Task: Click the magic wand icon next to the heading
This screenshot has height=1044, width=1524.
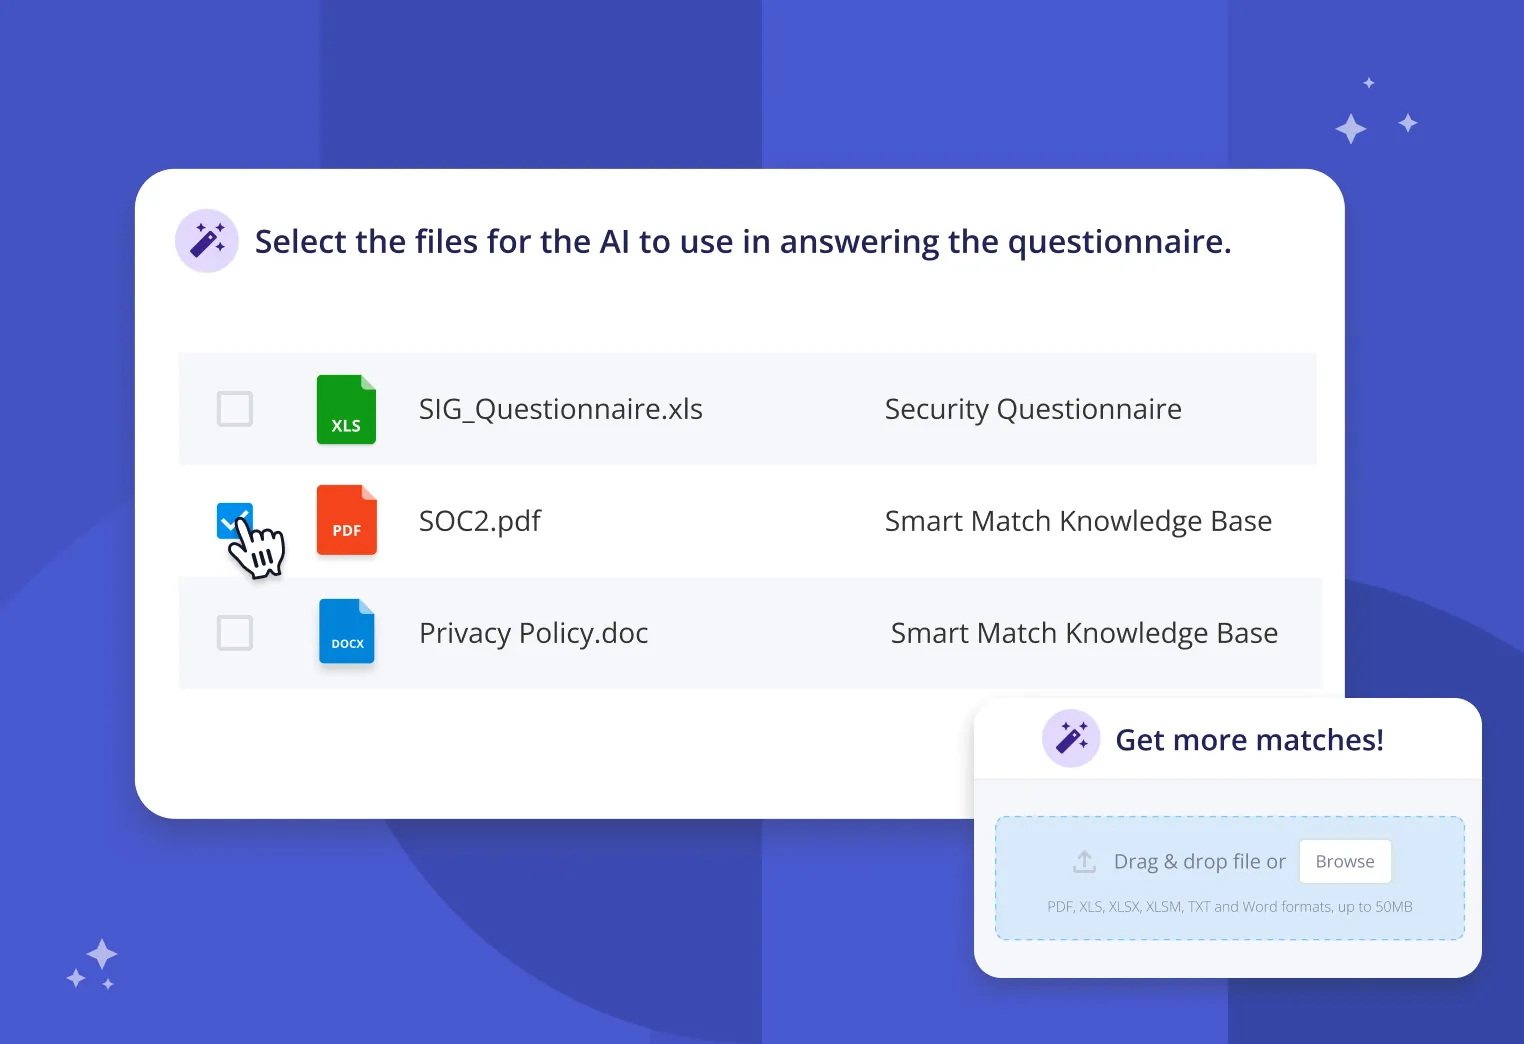Action: click(x=207, y=240)
